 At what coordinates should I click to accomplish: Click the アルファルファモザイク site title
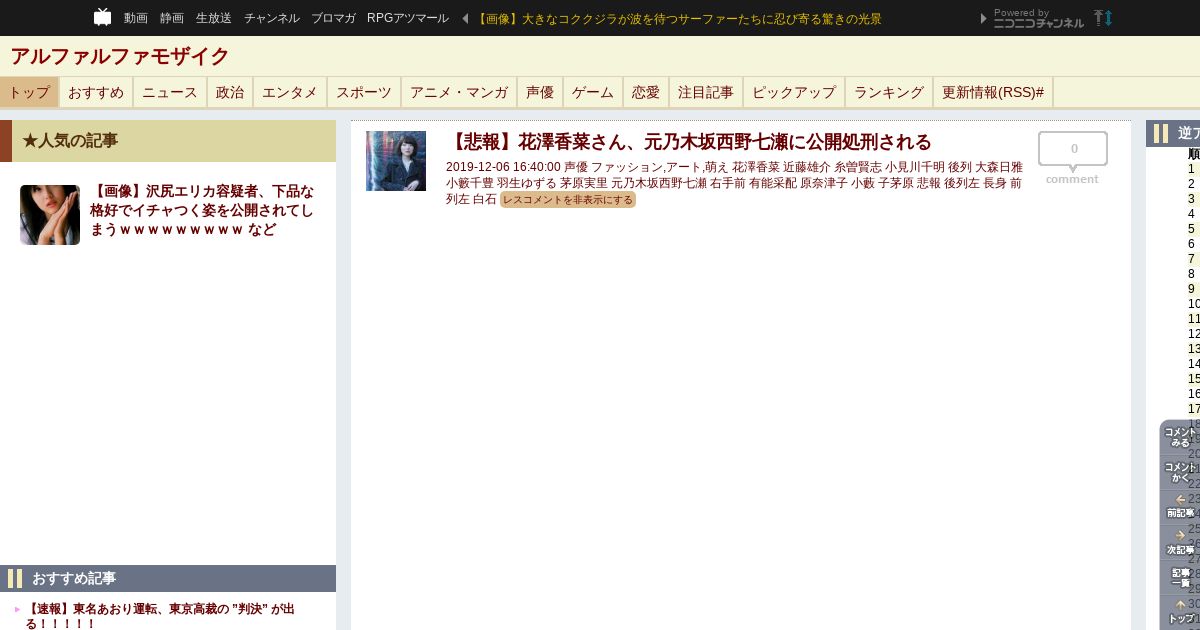[x=120, y=56]
